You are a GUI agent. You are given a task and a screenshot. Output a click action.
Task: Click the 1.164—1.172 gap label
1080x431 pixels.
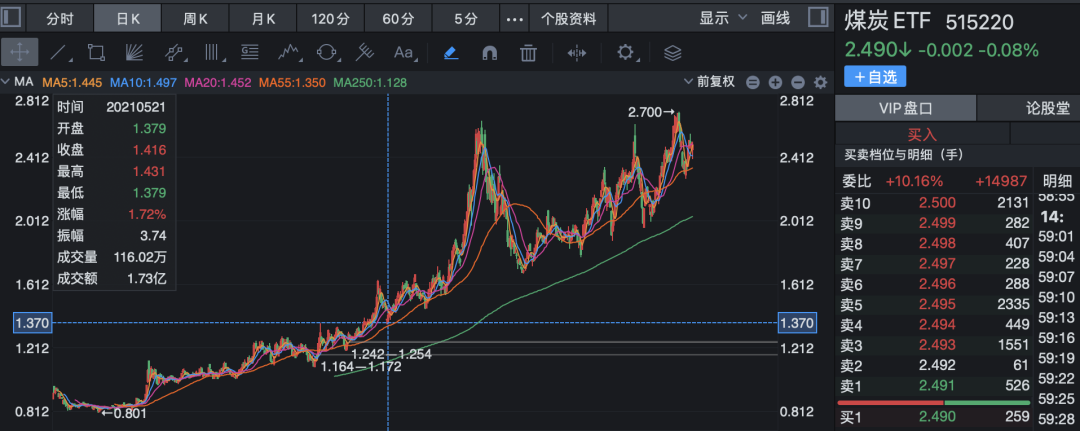[361, 367]
